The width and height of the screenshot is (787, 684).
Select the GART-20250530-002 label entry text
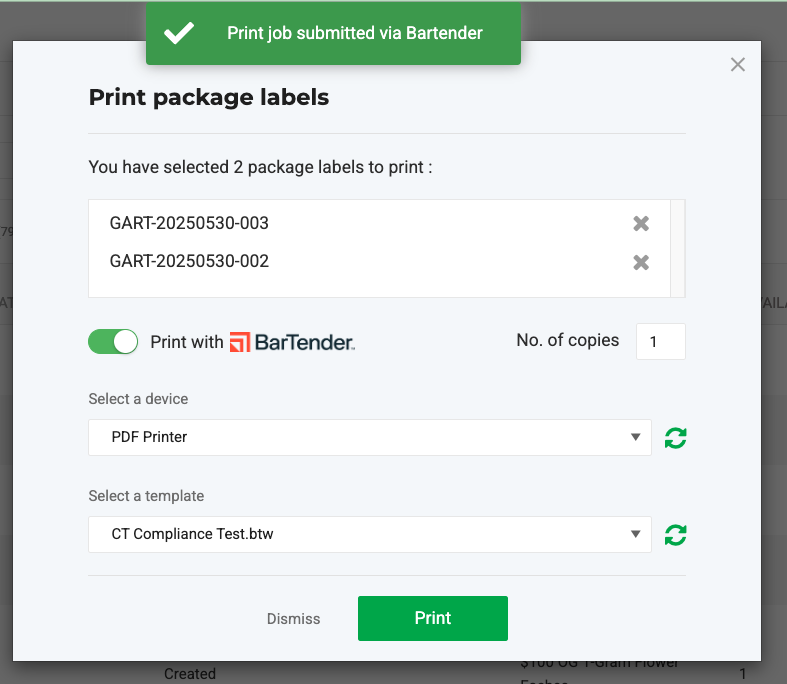click(x=189, y=262)
